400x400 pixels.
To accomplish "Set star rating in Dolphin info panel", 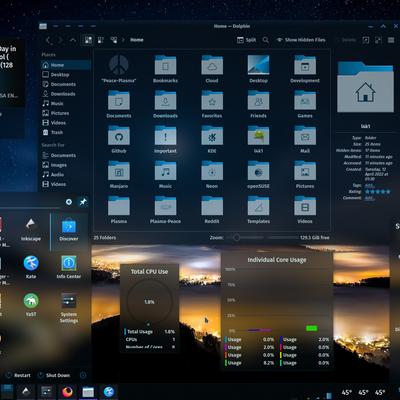I will pyautogui.click(x=378, y=192).
